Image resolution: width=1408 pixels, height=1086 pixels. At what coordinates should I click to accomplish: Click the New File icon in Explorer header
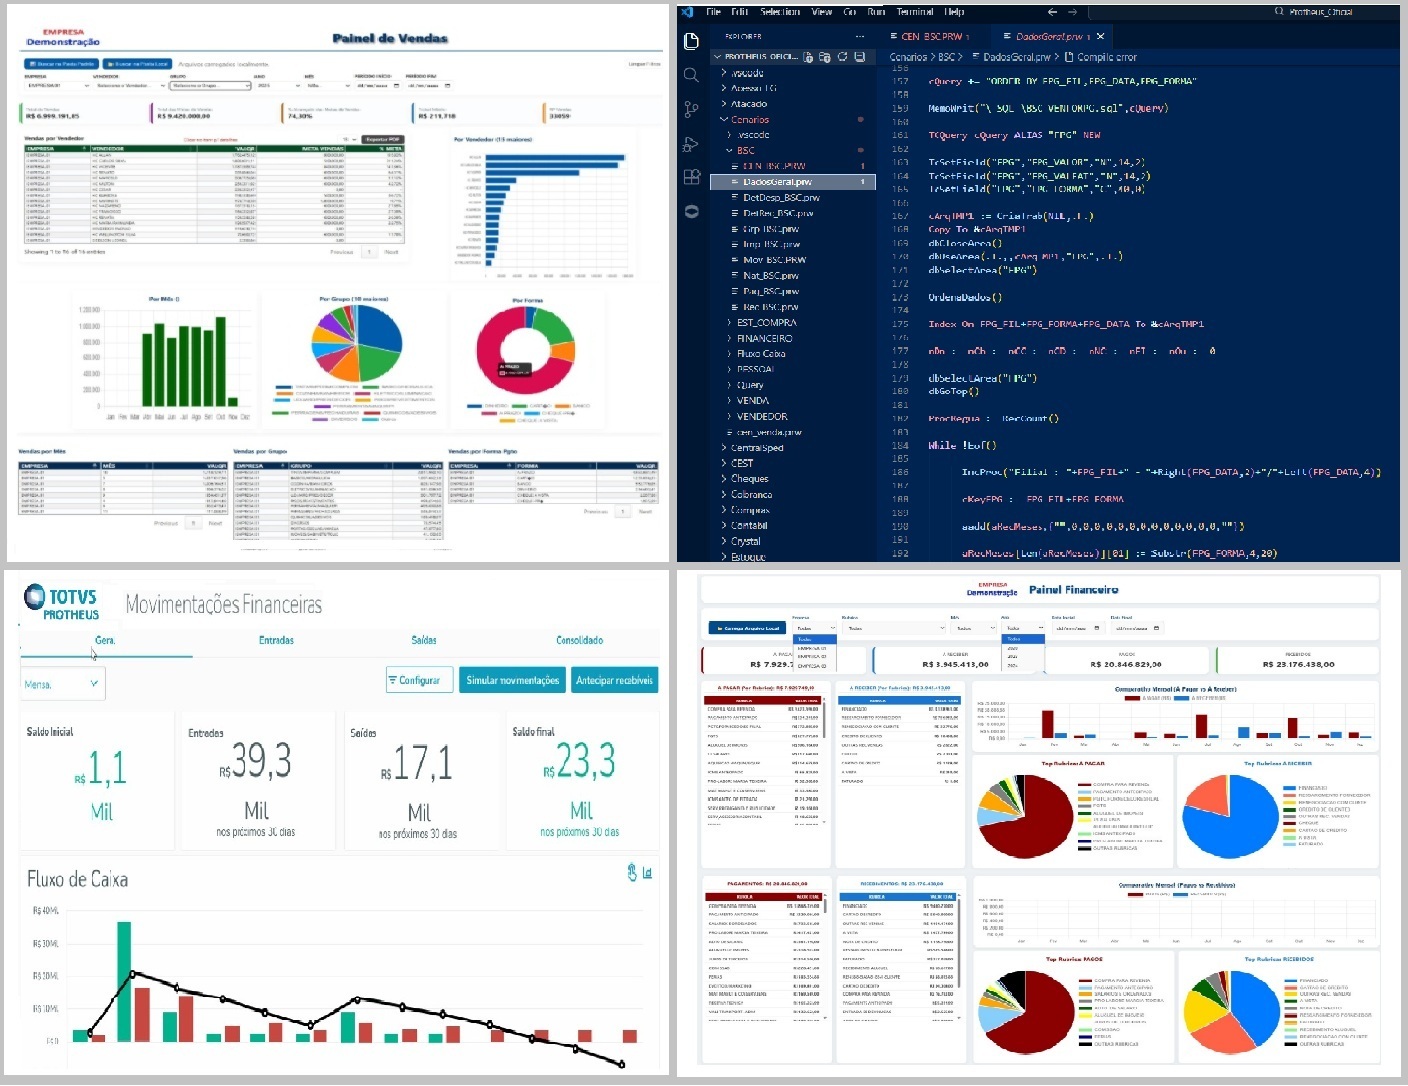coord(808,57)
